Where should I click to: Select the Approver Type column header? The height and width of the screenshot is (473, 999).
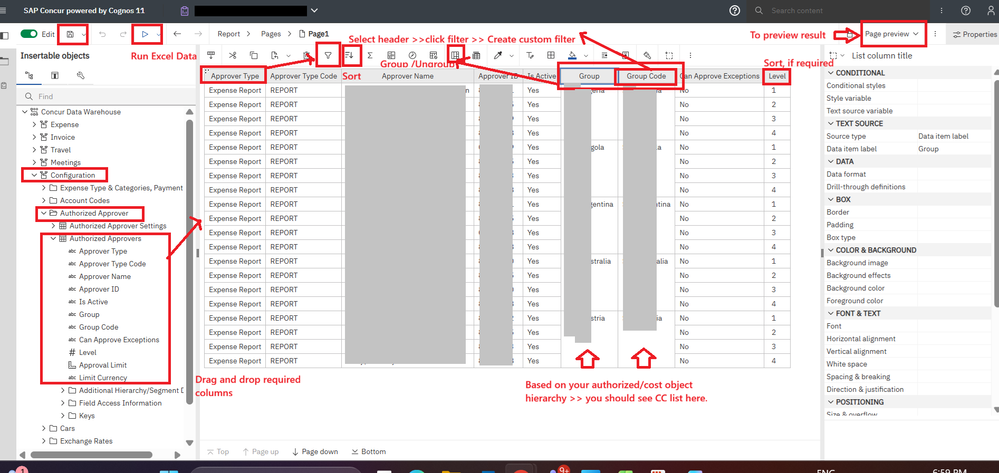click(x=234, y=76)
